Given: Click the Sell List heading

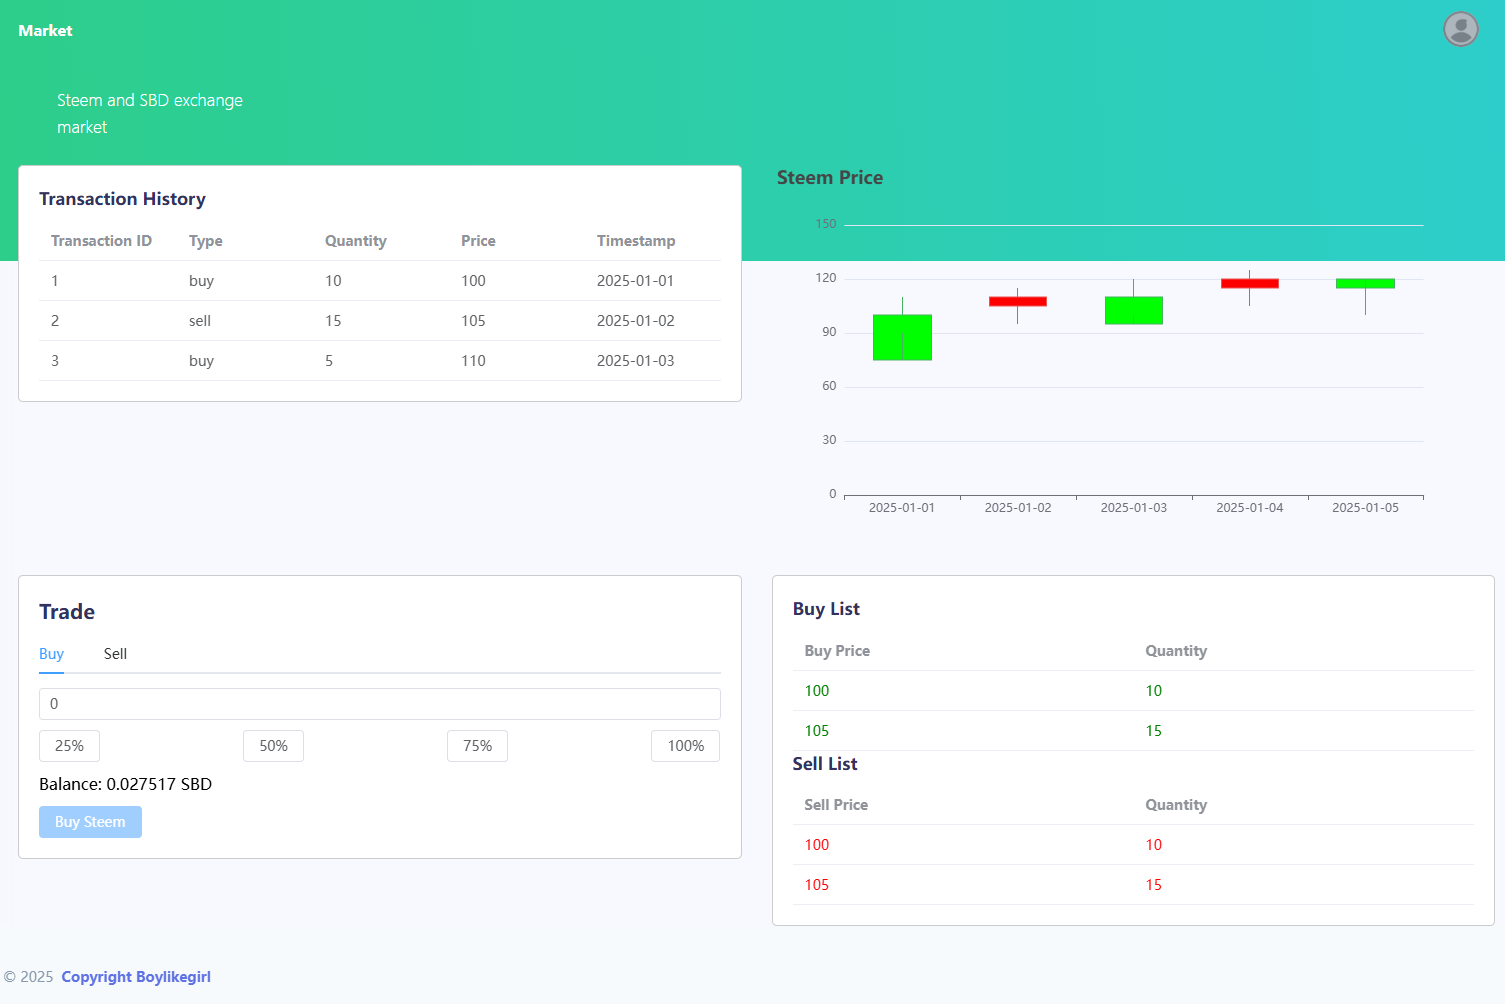Looking at the screenshot, I should pos(825,764).
